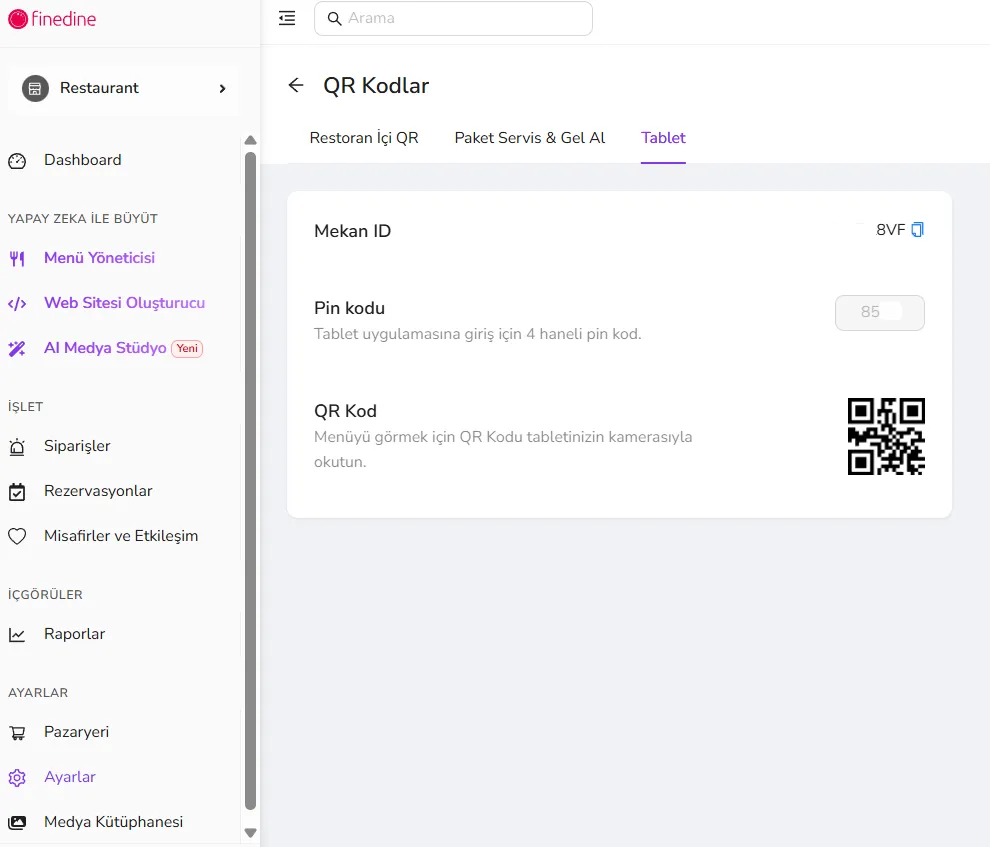This screenshot has height=847, width=990.
Task: Click the Dashboard gauge icon
Action: (x=17, y=161)
